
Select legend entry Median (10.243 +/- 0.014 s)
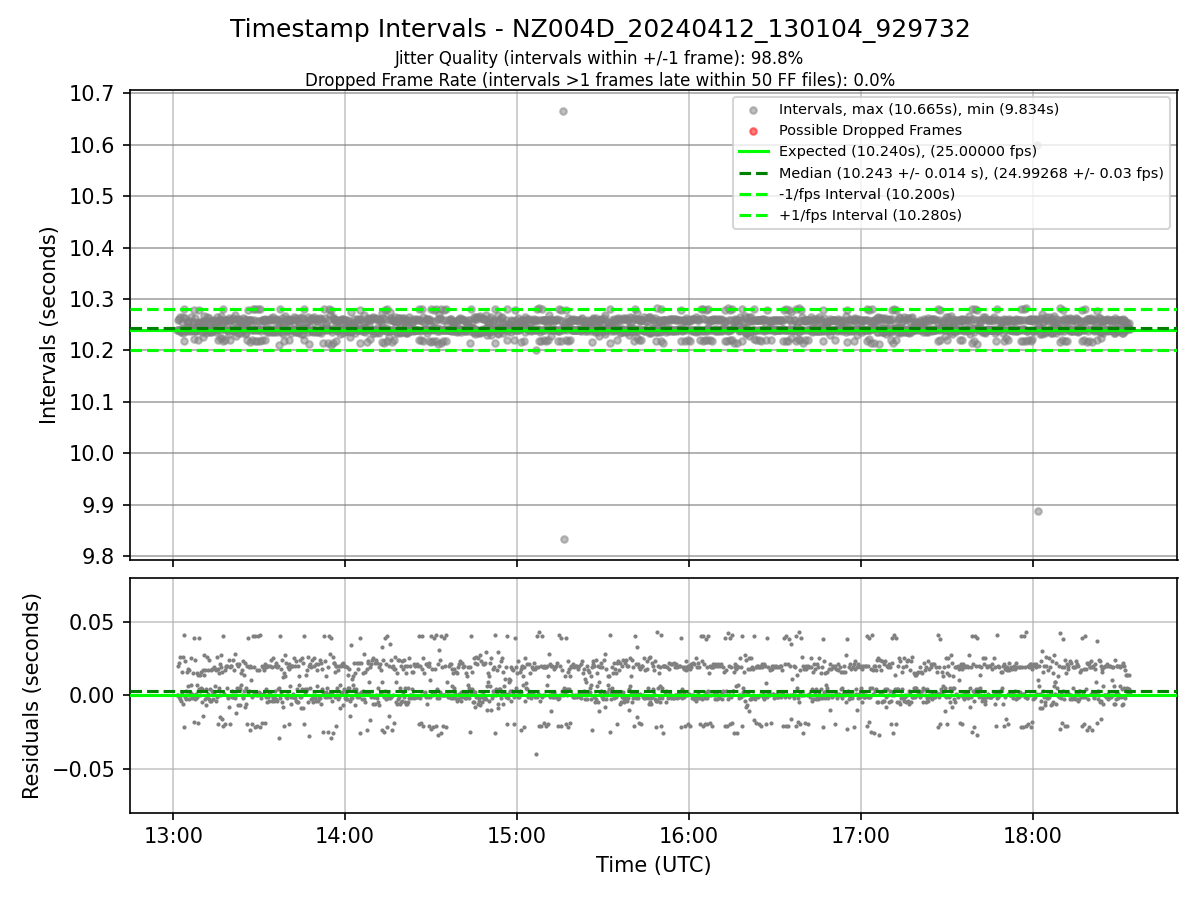pyautogui.click(x=970, y=173)
